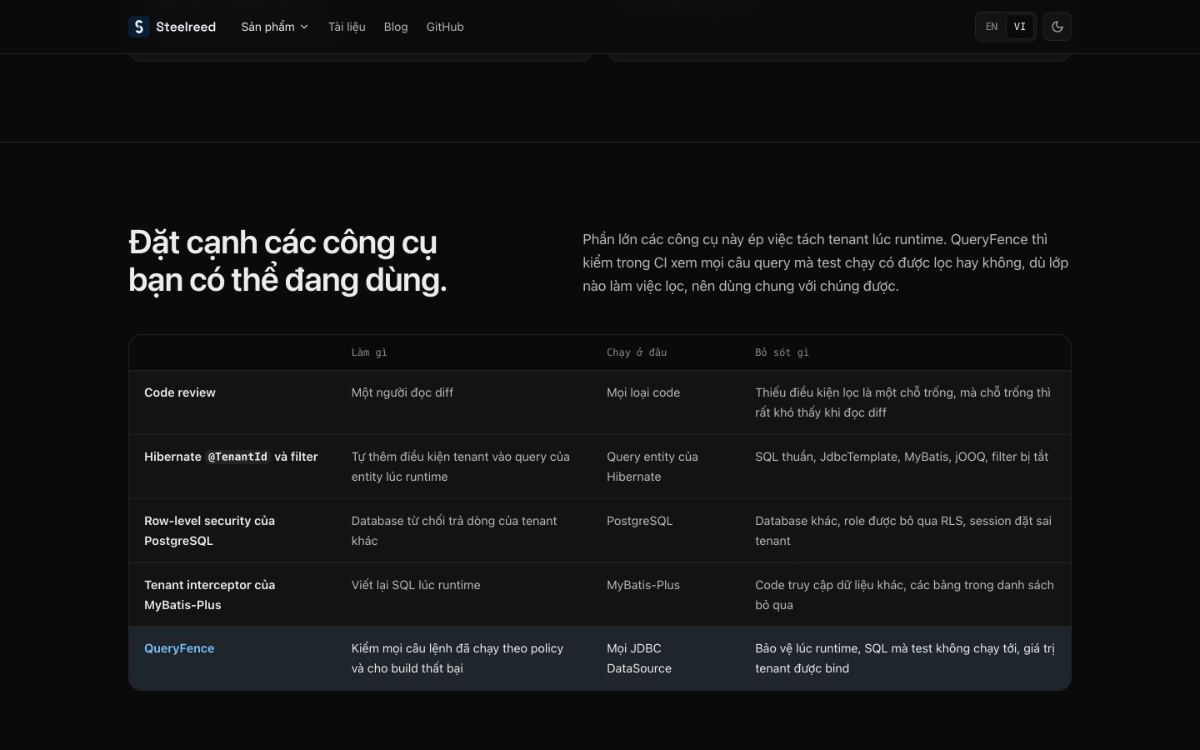Image resolution: width=1200 pixels, height=750 pixels.
Task: Click the Steelreed brand name
Action: point(186,27)
